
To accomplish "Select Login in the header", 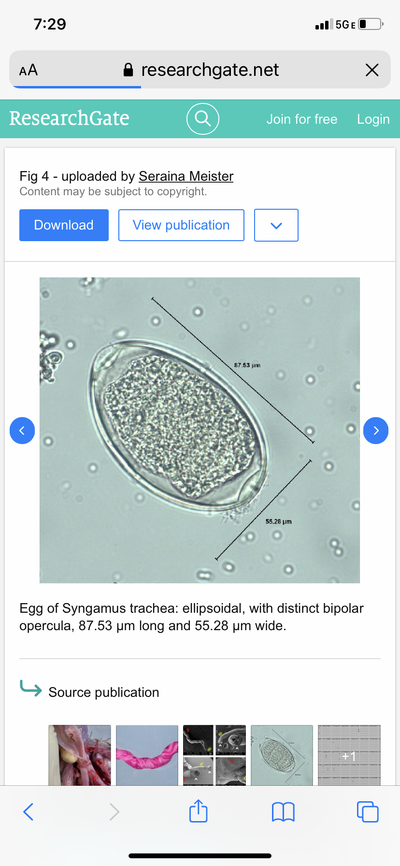I will tap(373, 119).
